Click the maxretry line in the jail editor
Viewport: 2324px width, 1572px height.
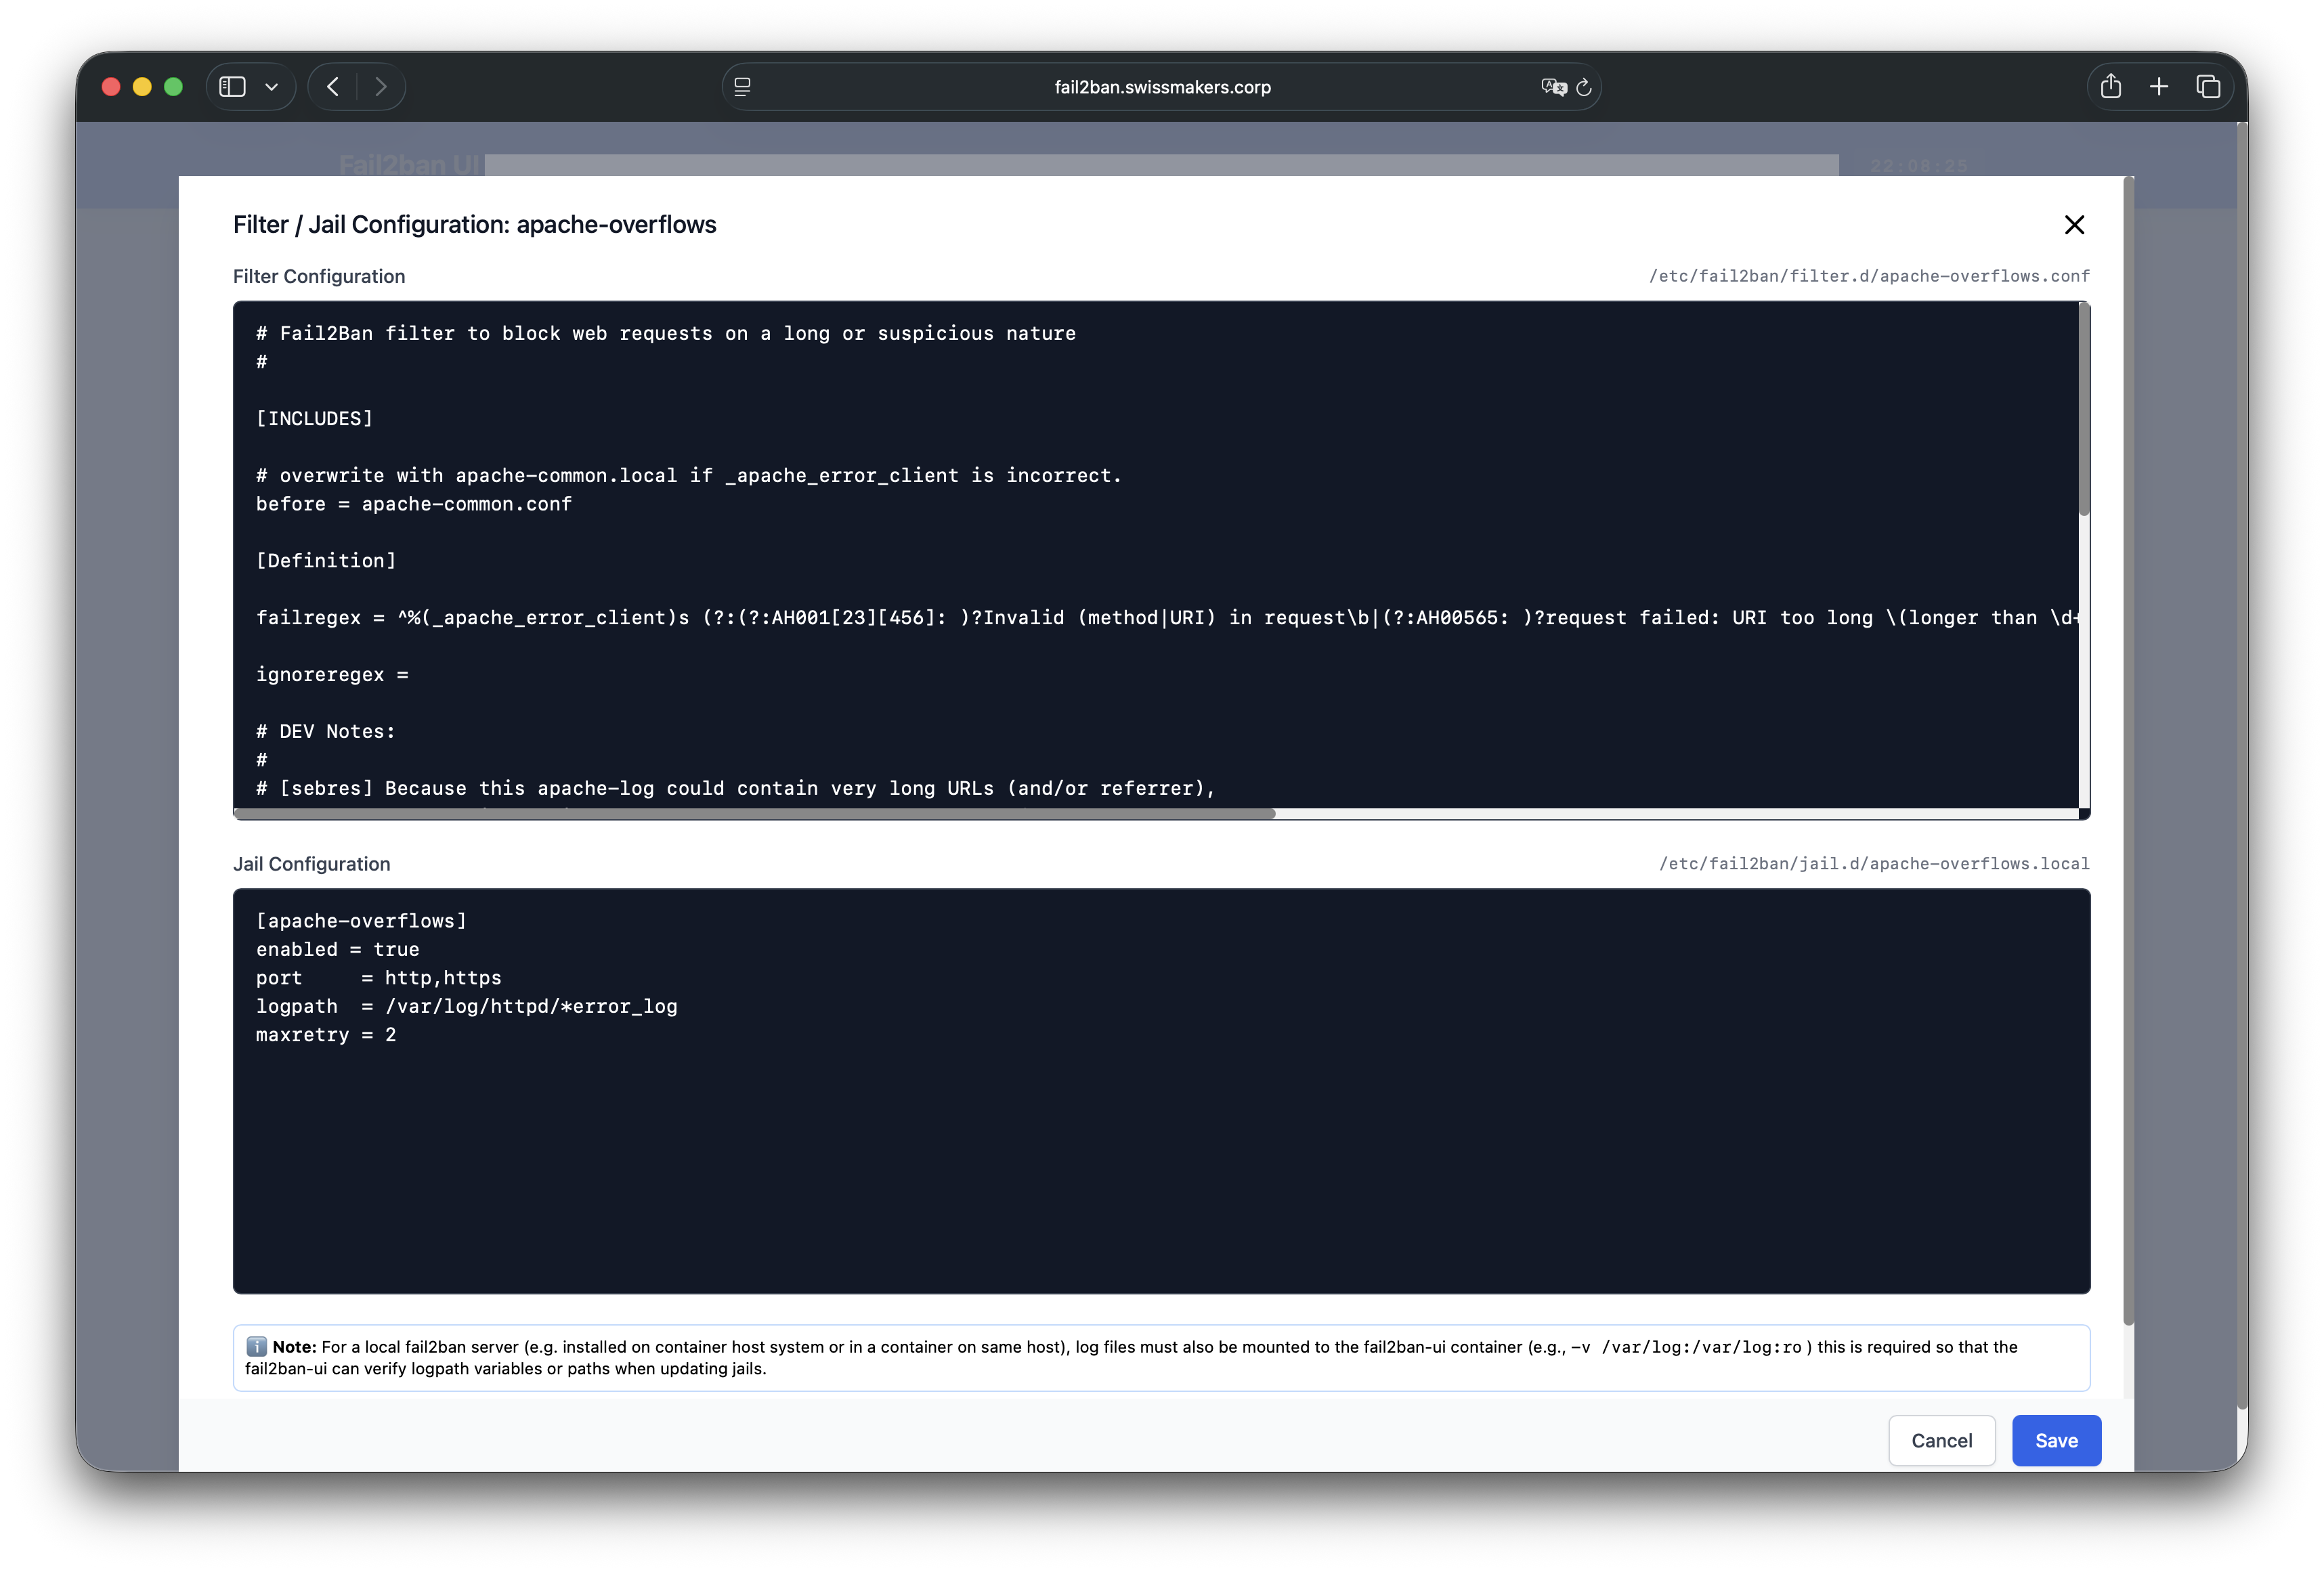click(326, 1035)
